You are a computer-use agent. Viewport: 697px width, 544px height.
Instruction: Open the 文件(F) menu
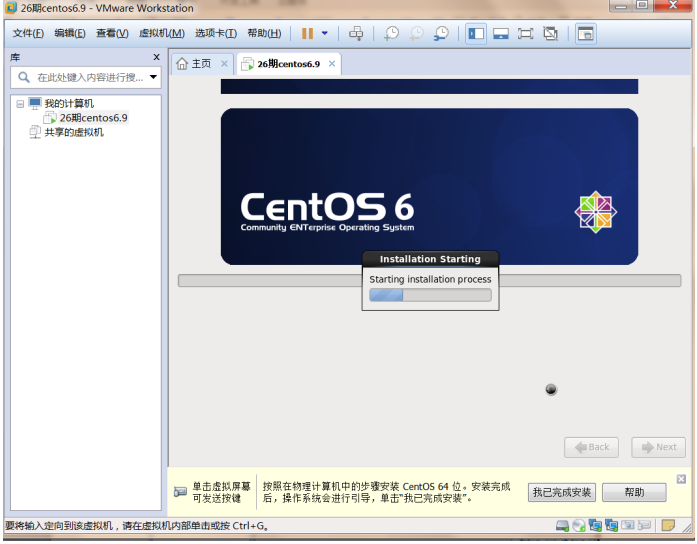pyautogui.click(x=28, y=33)
